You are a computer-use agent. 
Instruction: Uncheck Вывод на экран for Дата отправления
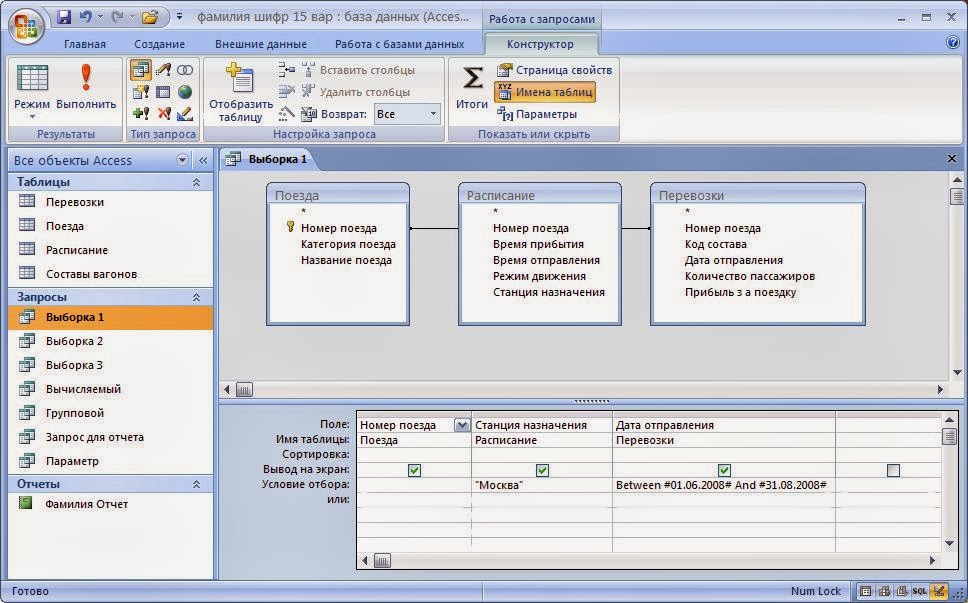(723, 470)
